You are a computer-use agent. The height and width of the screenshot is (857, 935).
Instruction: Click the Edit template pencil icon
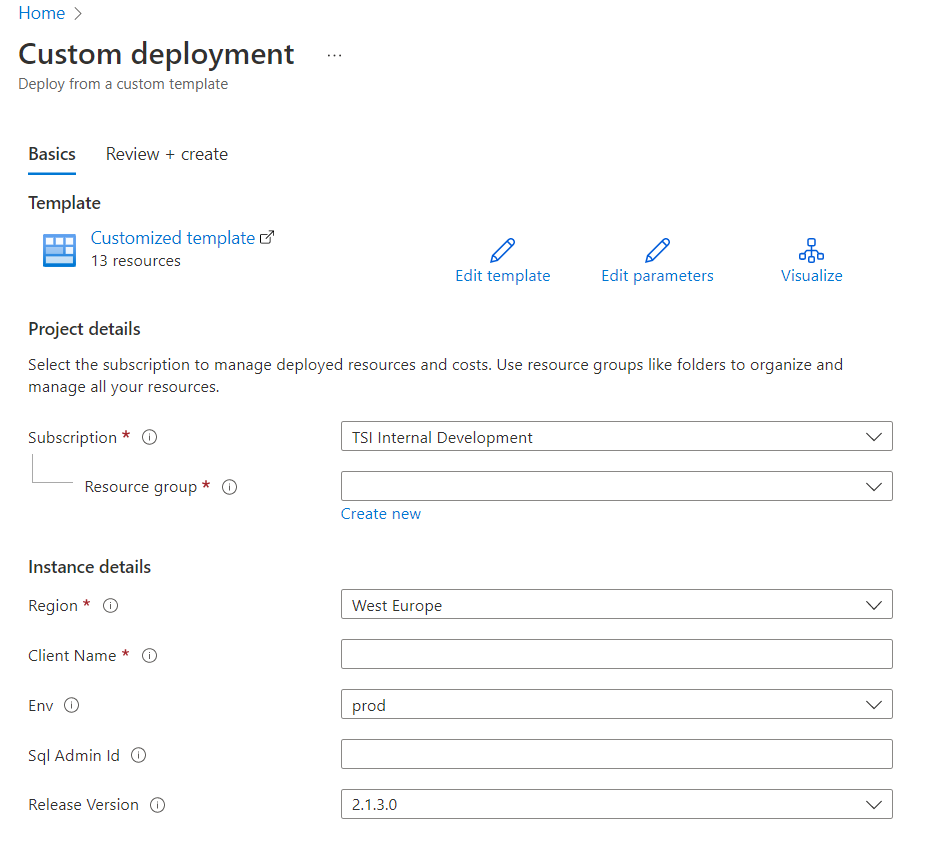click(x=502, y=249)
